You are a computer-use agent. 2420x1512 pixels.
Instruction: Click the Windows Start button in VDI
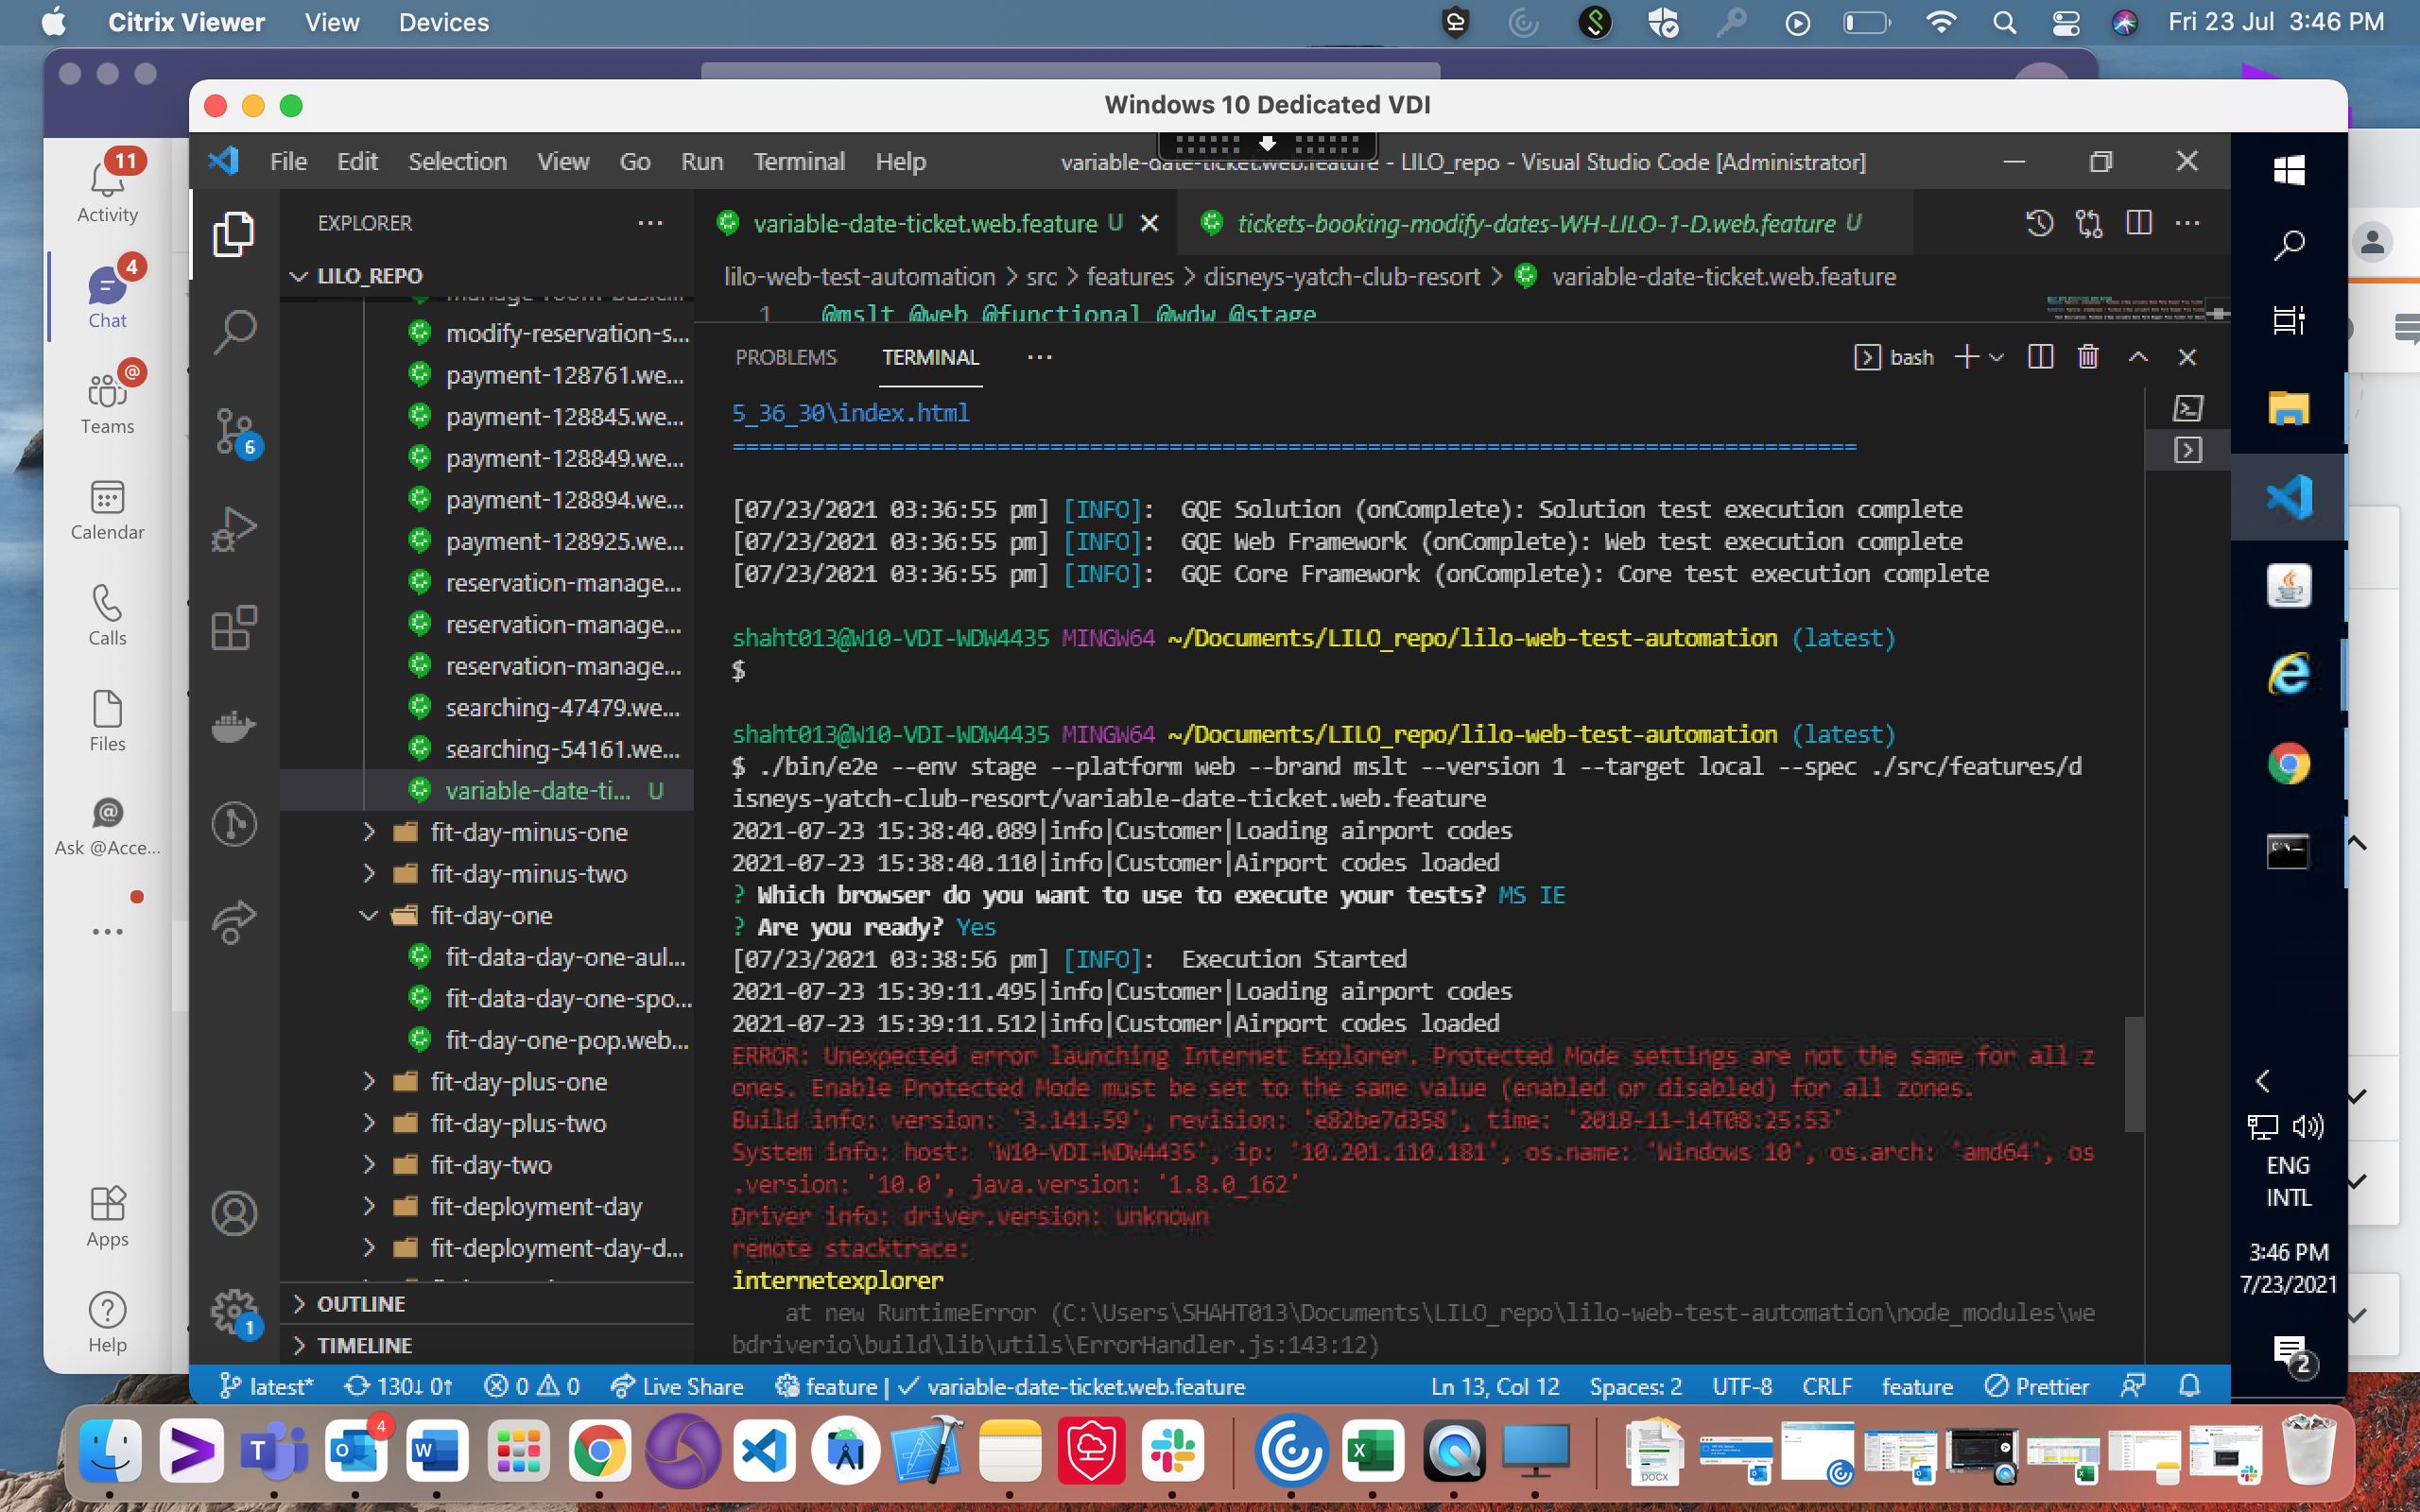[x=2288, y=170]
